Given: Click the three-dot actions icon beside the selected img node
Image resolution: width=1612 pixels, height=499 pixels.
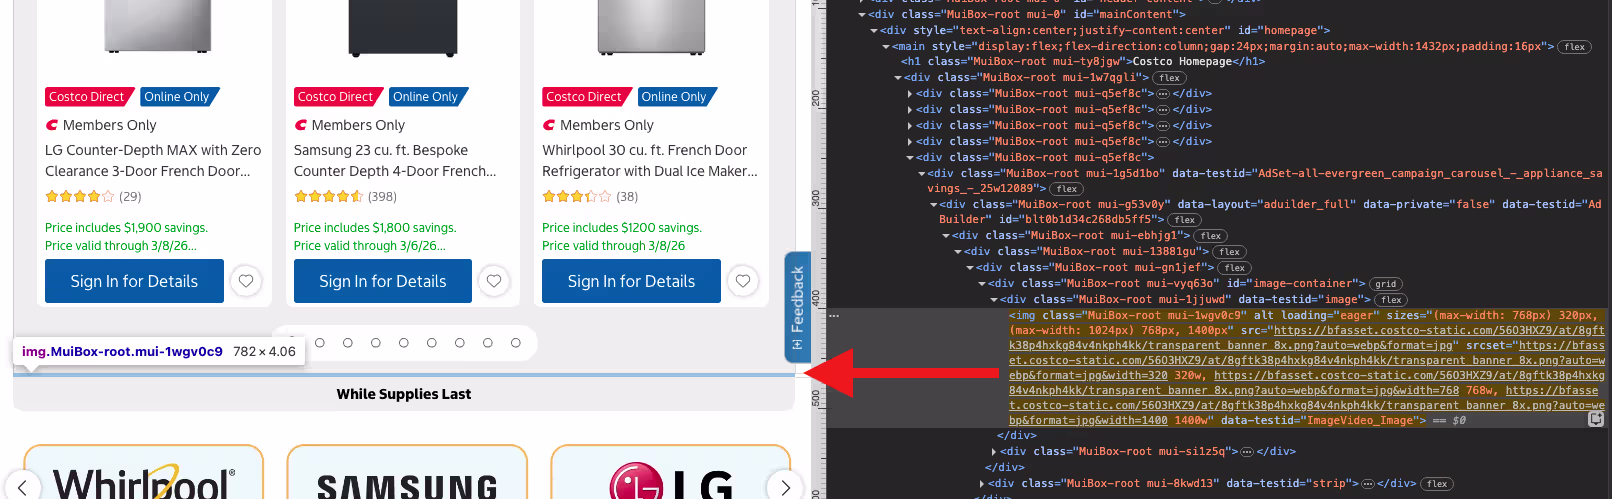Looking at the screenshot, I should pyautogui.click(x=834, y=315).
